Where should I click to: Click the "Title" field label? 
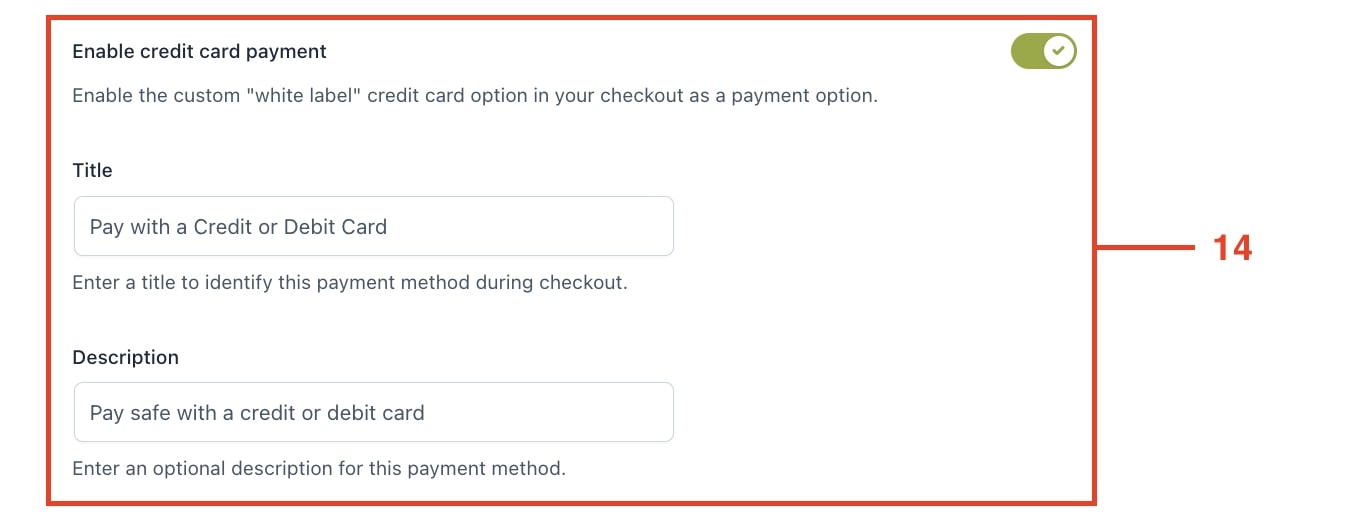tap(92, 170)
